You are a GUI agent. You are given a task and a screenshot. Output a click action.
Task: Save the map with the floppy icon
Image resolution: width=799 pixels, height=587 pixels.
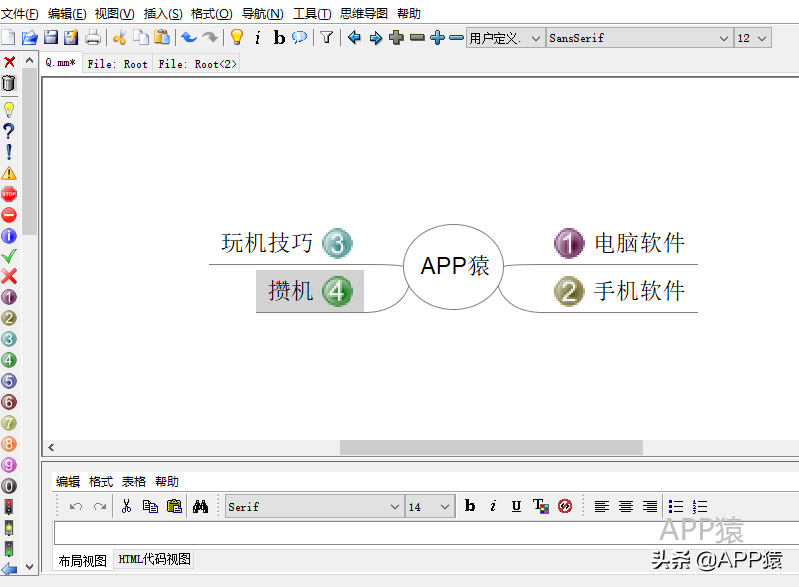[x=50, y=38]
